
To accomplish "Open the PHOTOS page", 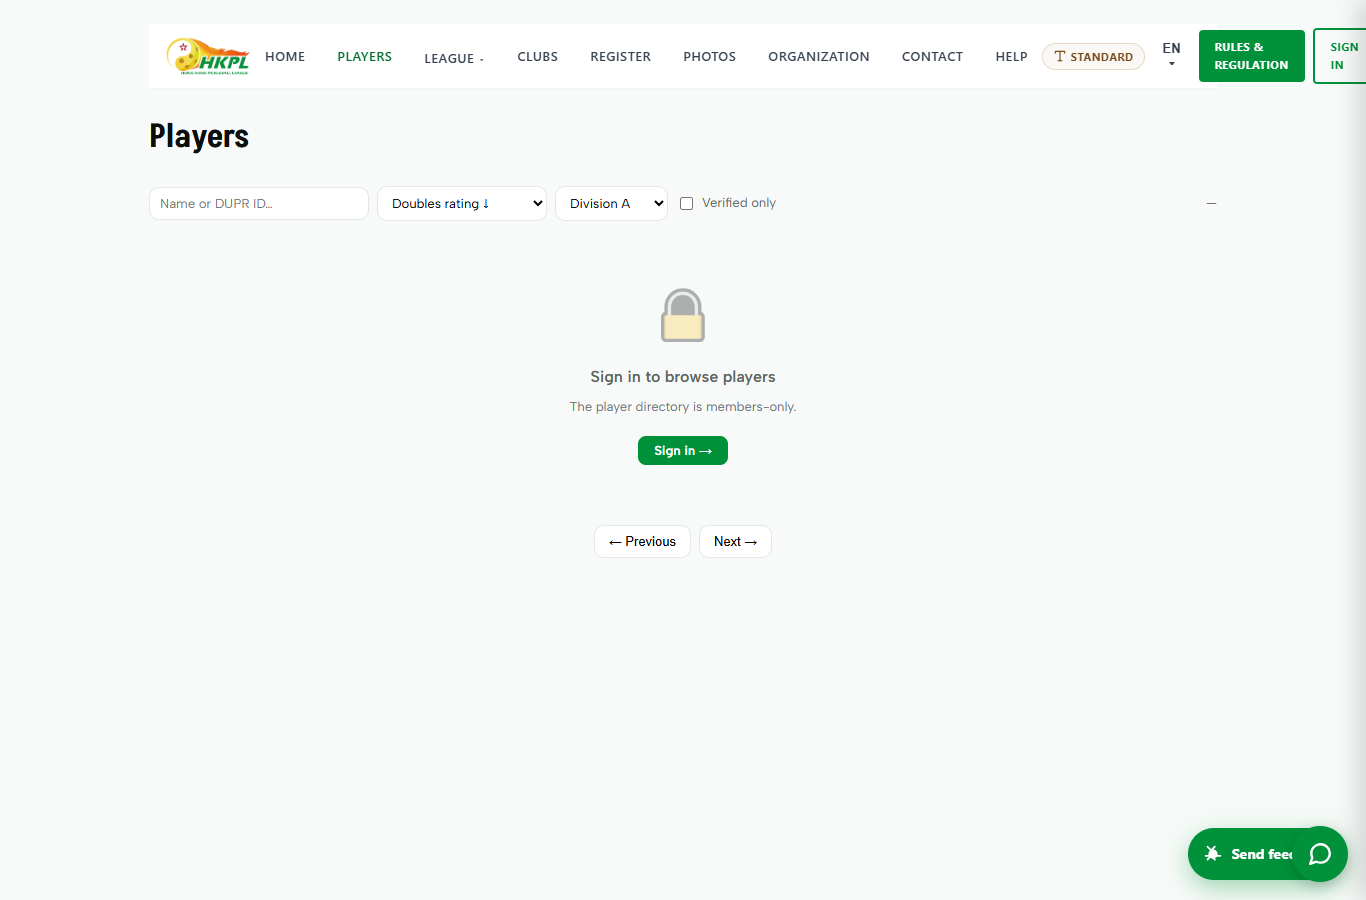I will (x=709, y=57).
